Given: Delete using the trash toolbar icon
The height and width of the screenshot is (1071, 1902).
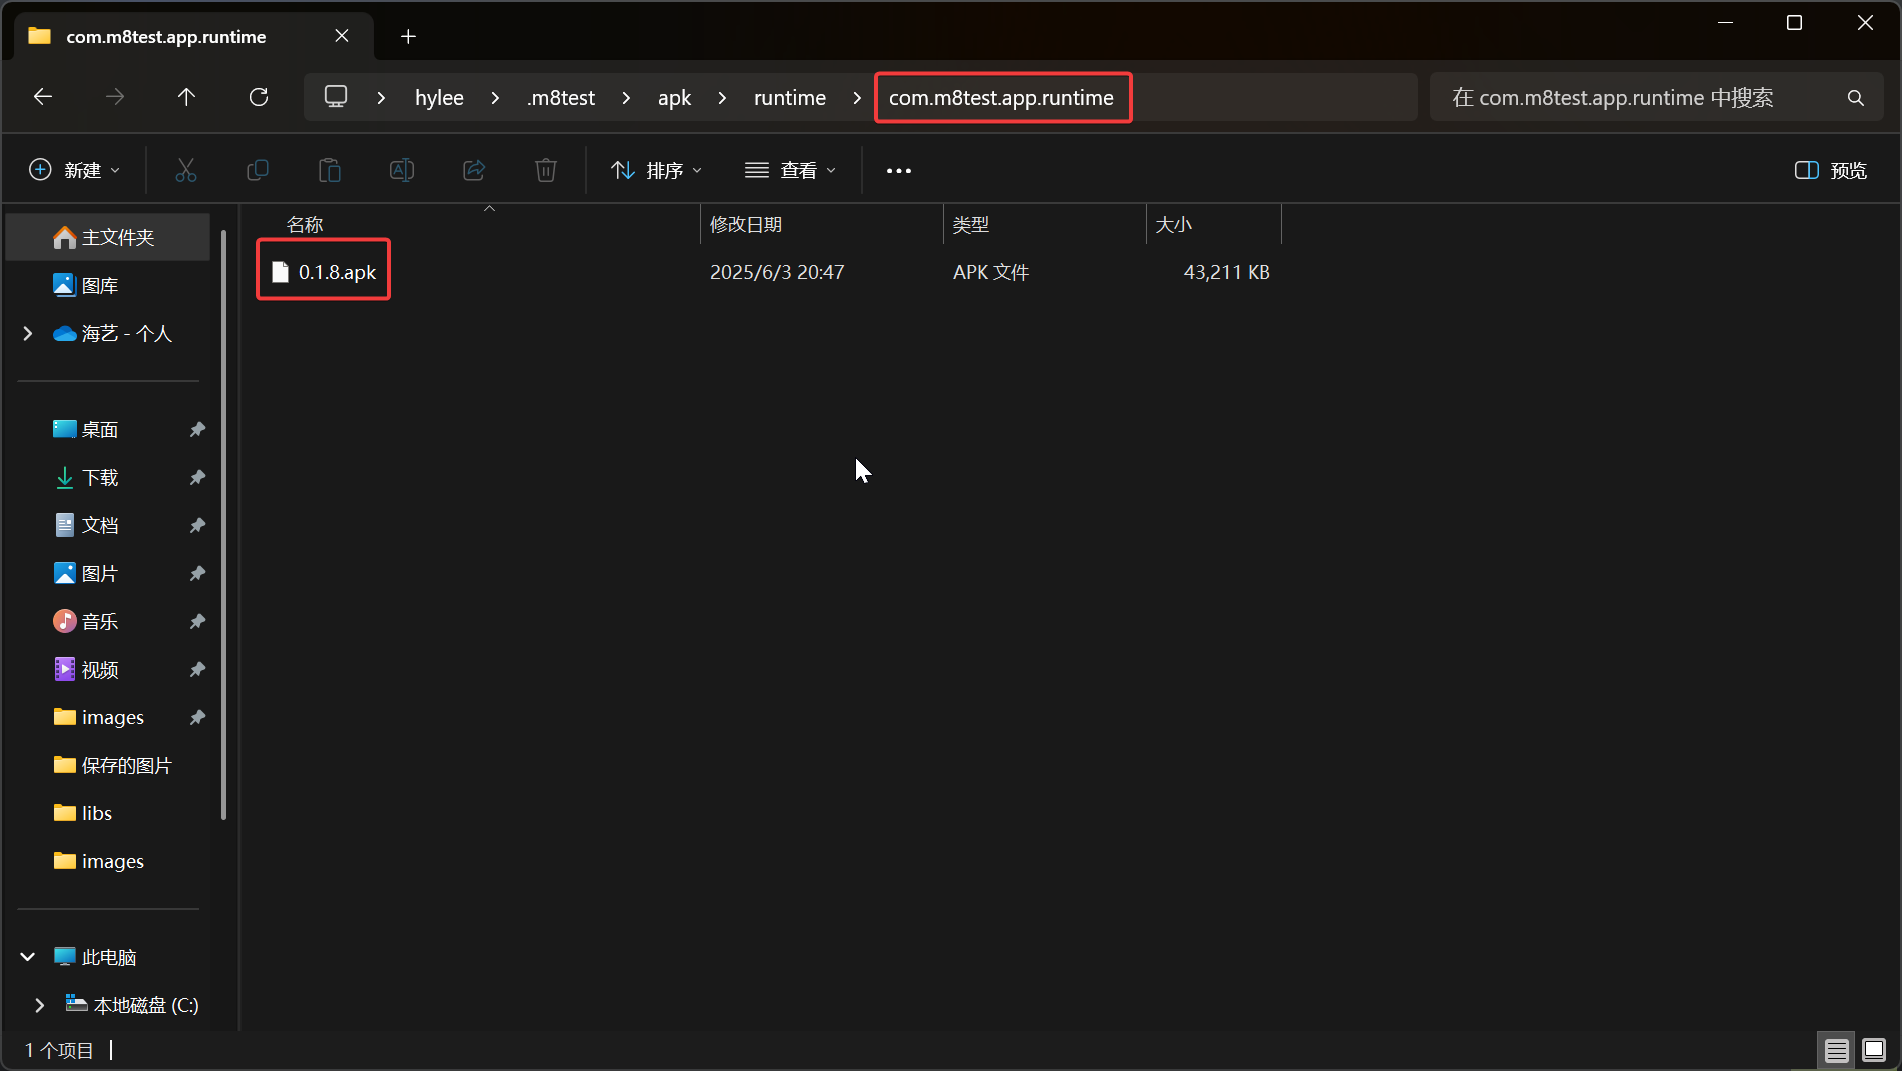Looking at the screenshot, I should click(x=545, y=169).
